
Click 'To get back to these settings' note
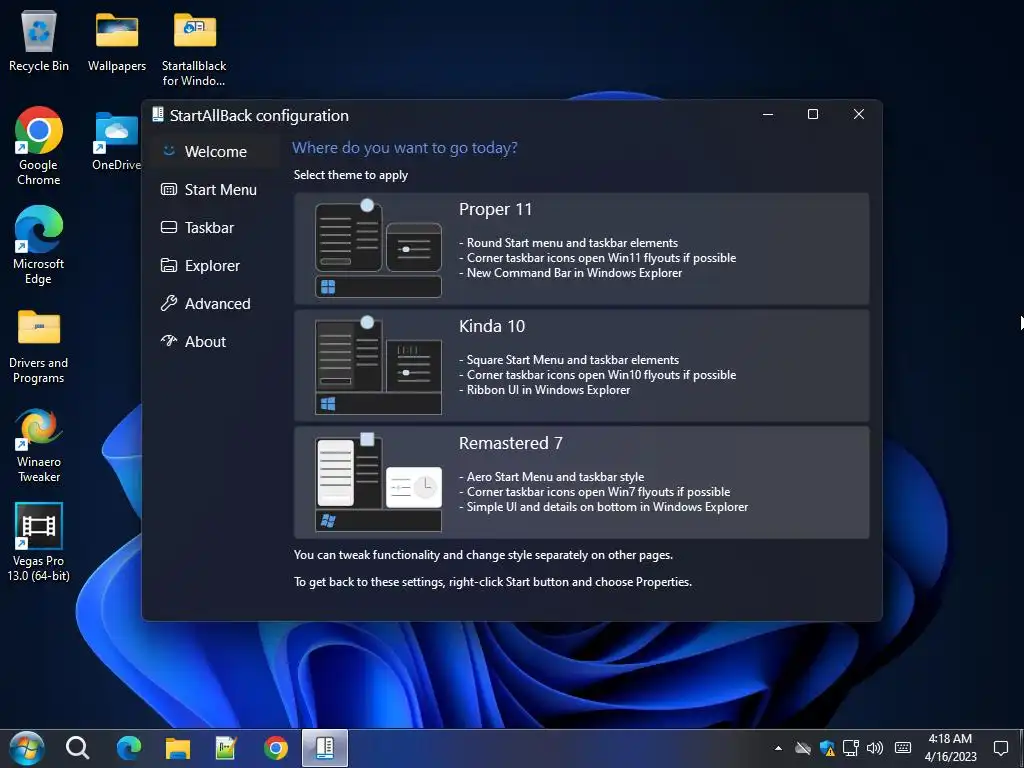(x=492, y=582)
